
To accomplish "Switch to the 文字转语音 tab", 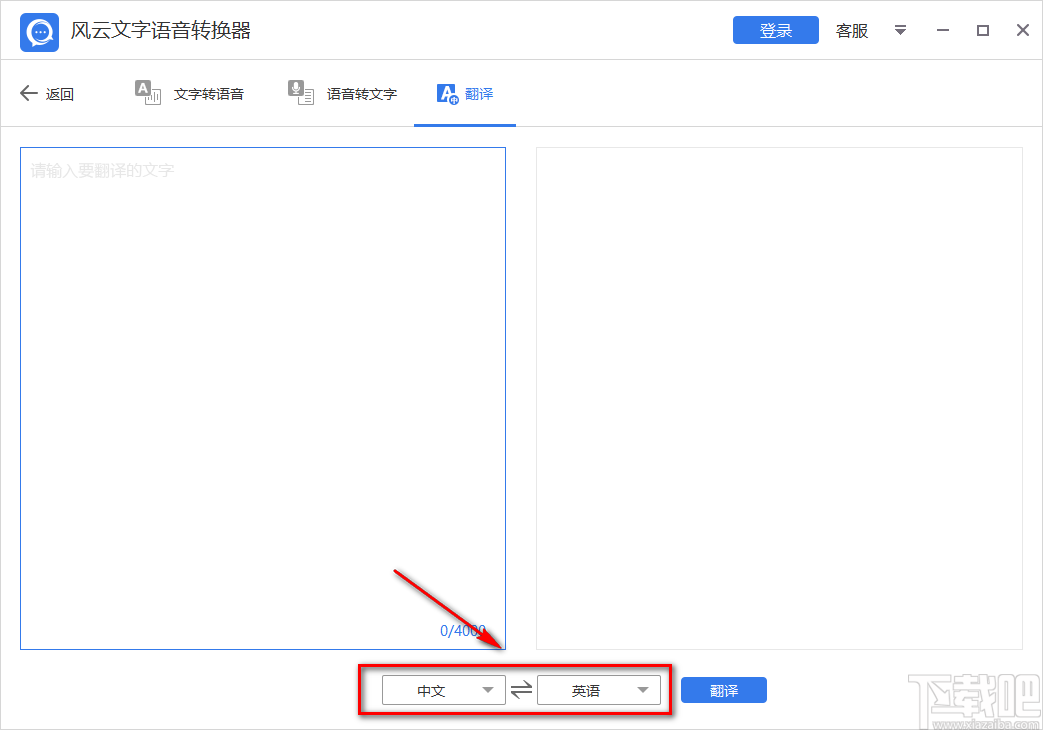I will (x=209, y=94).
